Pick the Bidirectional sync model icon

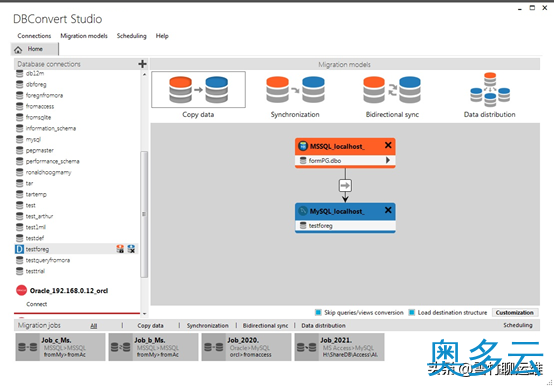click(x=392, y=90)
